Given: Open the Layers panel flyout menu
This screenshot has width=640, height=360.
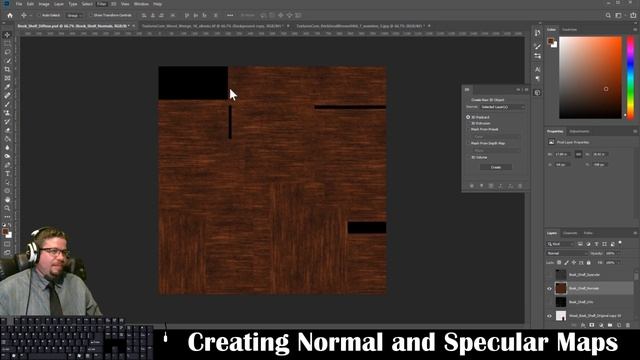Looking at the screenshot, I should click(x=635, y=233).
